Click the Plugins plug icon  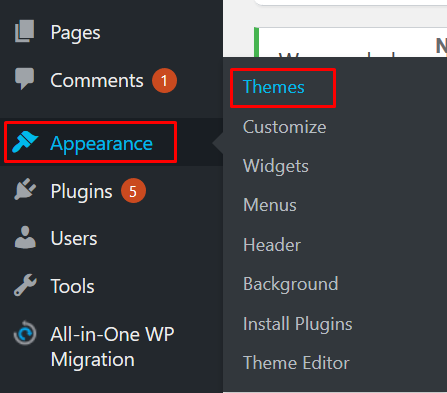pyautogui.click(x=25, y=189)
